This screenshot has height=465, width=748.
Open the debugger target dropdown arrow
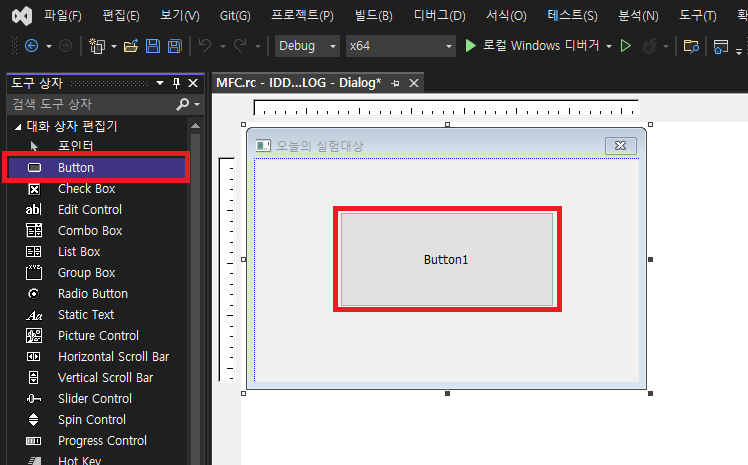pyautogui.click(x=609, y=46)
